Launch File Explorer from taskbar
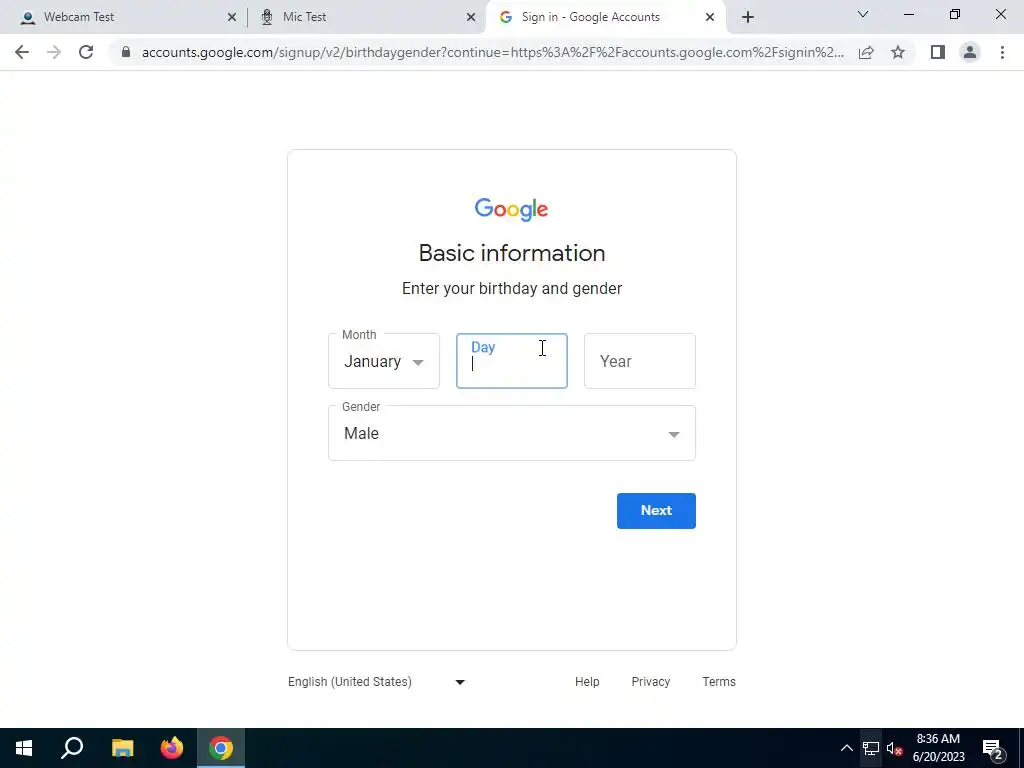Screen dimensions: 1024x768 point(122,748)
